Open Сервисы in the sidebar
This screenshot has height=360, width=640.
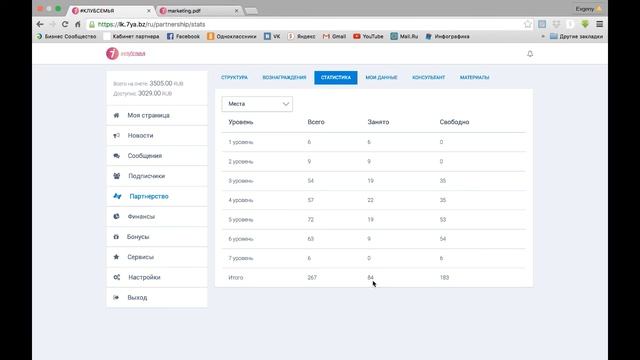point(157,257)
